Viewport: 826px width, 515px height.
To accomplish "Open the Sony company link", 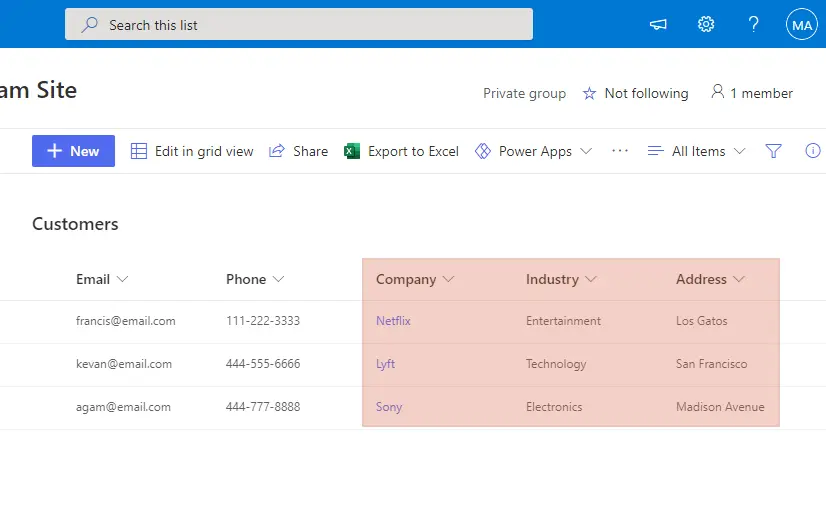I will (389, 407).
